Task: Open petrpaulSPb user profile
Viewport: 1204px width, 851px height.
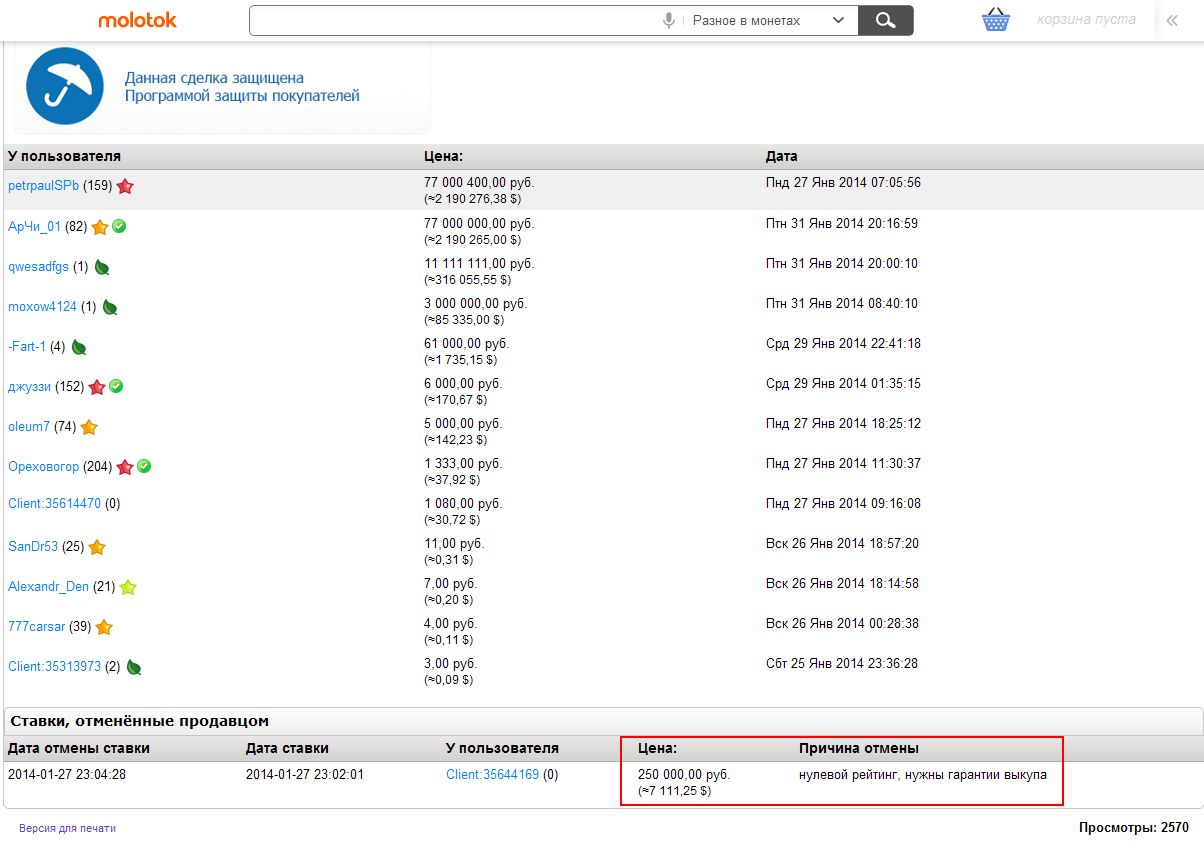Action: (x=43, y=186)
